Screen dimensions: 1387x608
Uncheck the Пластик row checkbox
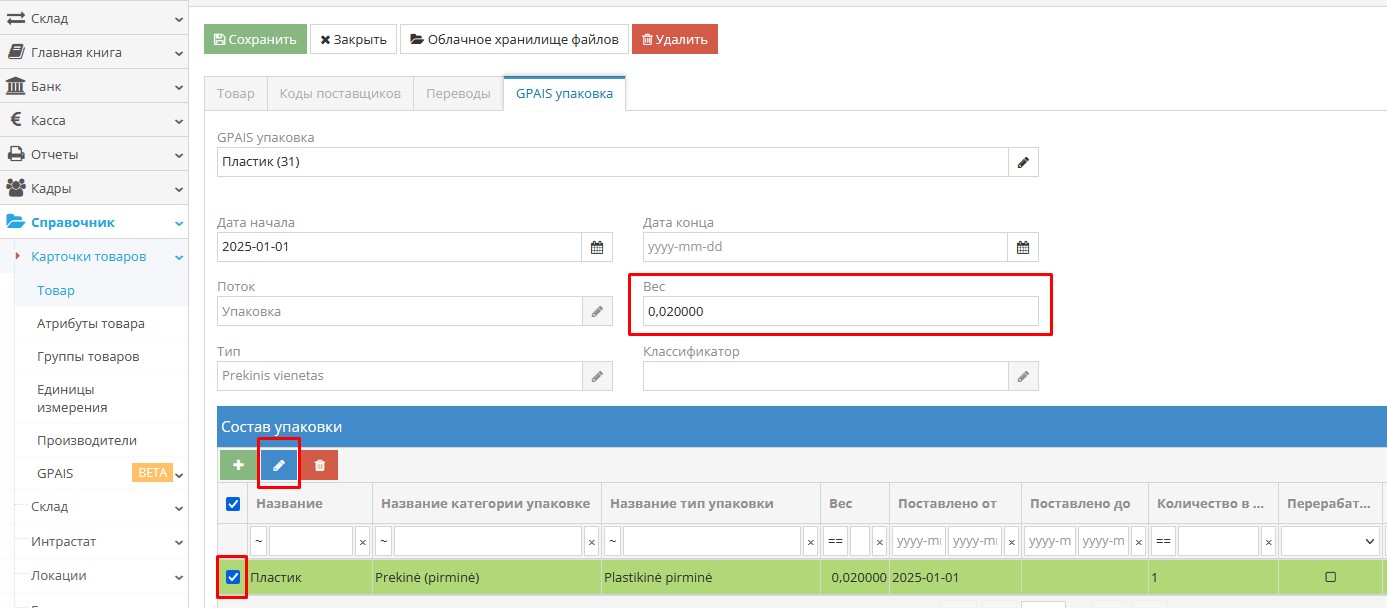pos(233,577)
